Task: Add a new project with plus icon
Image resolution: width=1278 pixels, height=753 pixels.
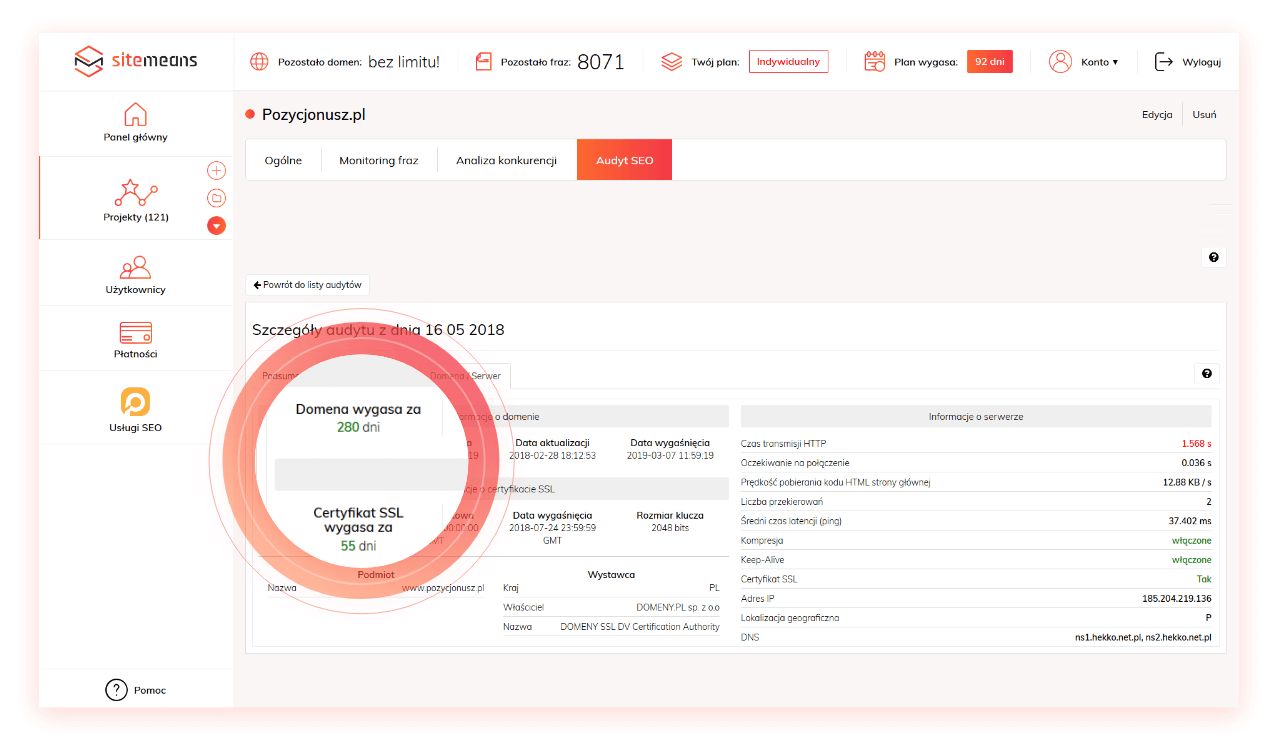Action: [x=216, y=170]
